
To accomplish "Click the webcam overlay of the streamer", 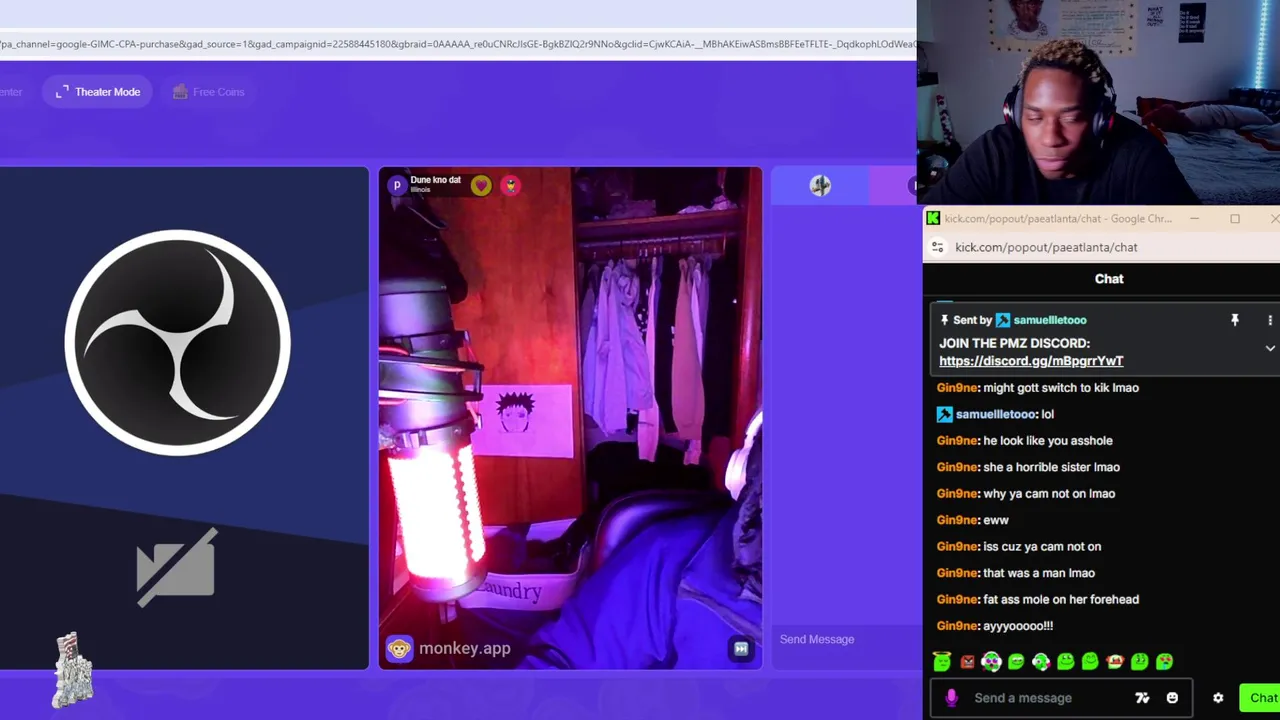I will coord(1098,102).
